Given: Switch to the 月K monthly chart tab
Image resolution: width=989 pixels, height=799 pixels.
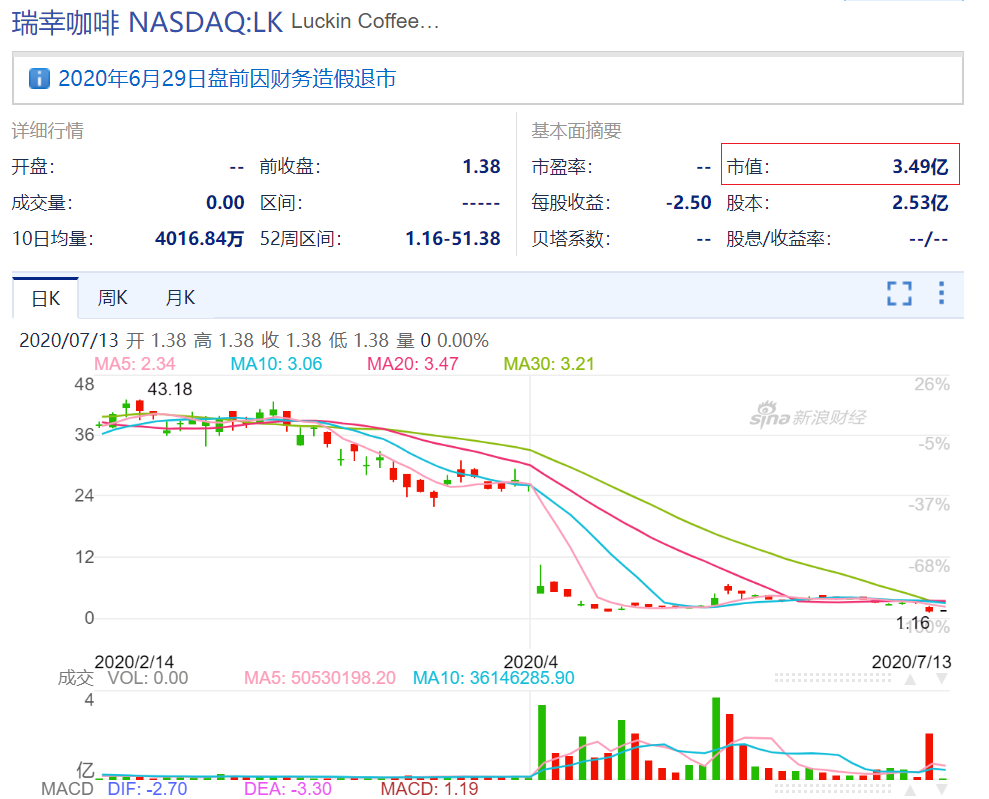Looking at the screenshot, I should click(180, 298).
